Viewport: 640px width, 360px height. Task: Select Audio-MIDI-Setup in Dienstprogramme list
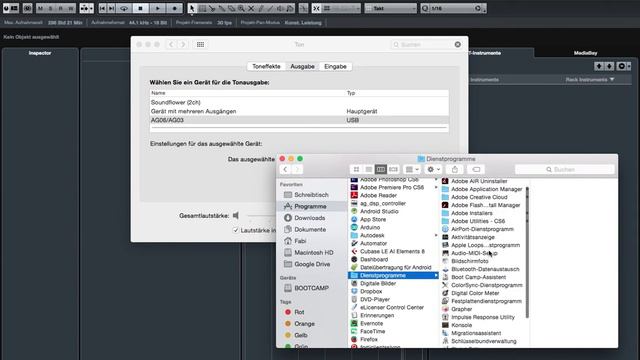point(474,253)
